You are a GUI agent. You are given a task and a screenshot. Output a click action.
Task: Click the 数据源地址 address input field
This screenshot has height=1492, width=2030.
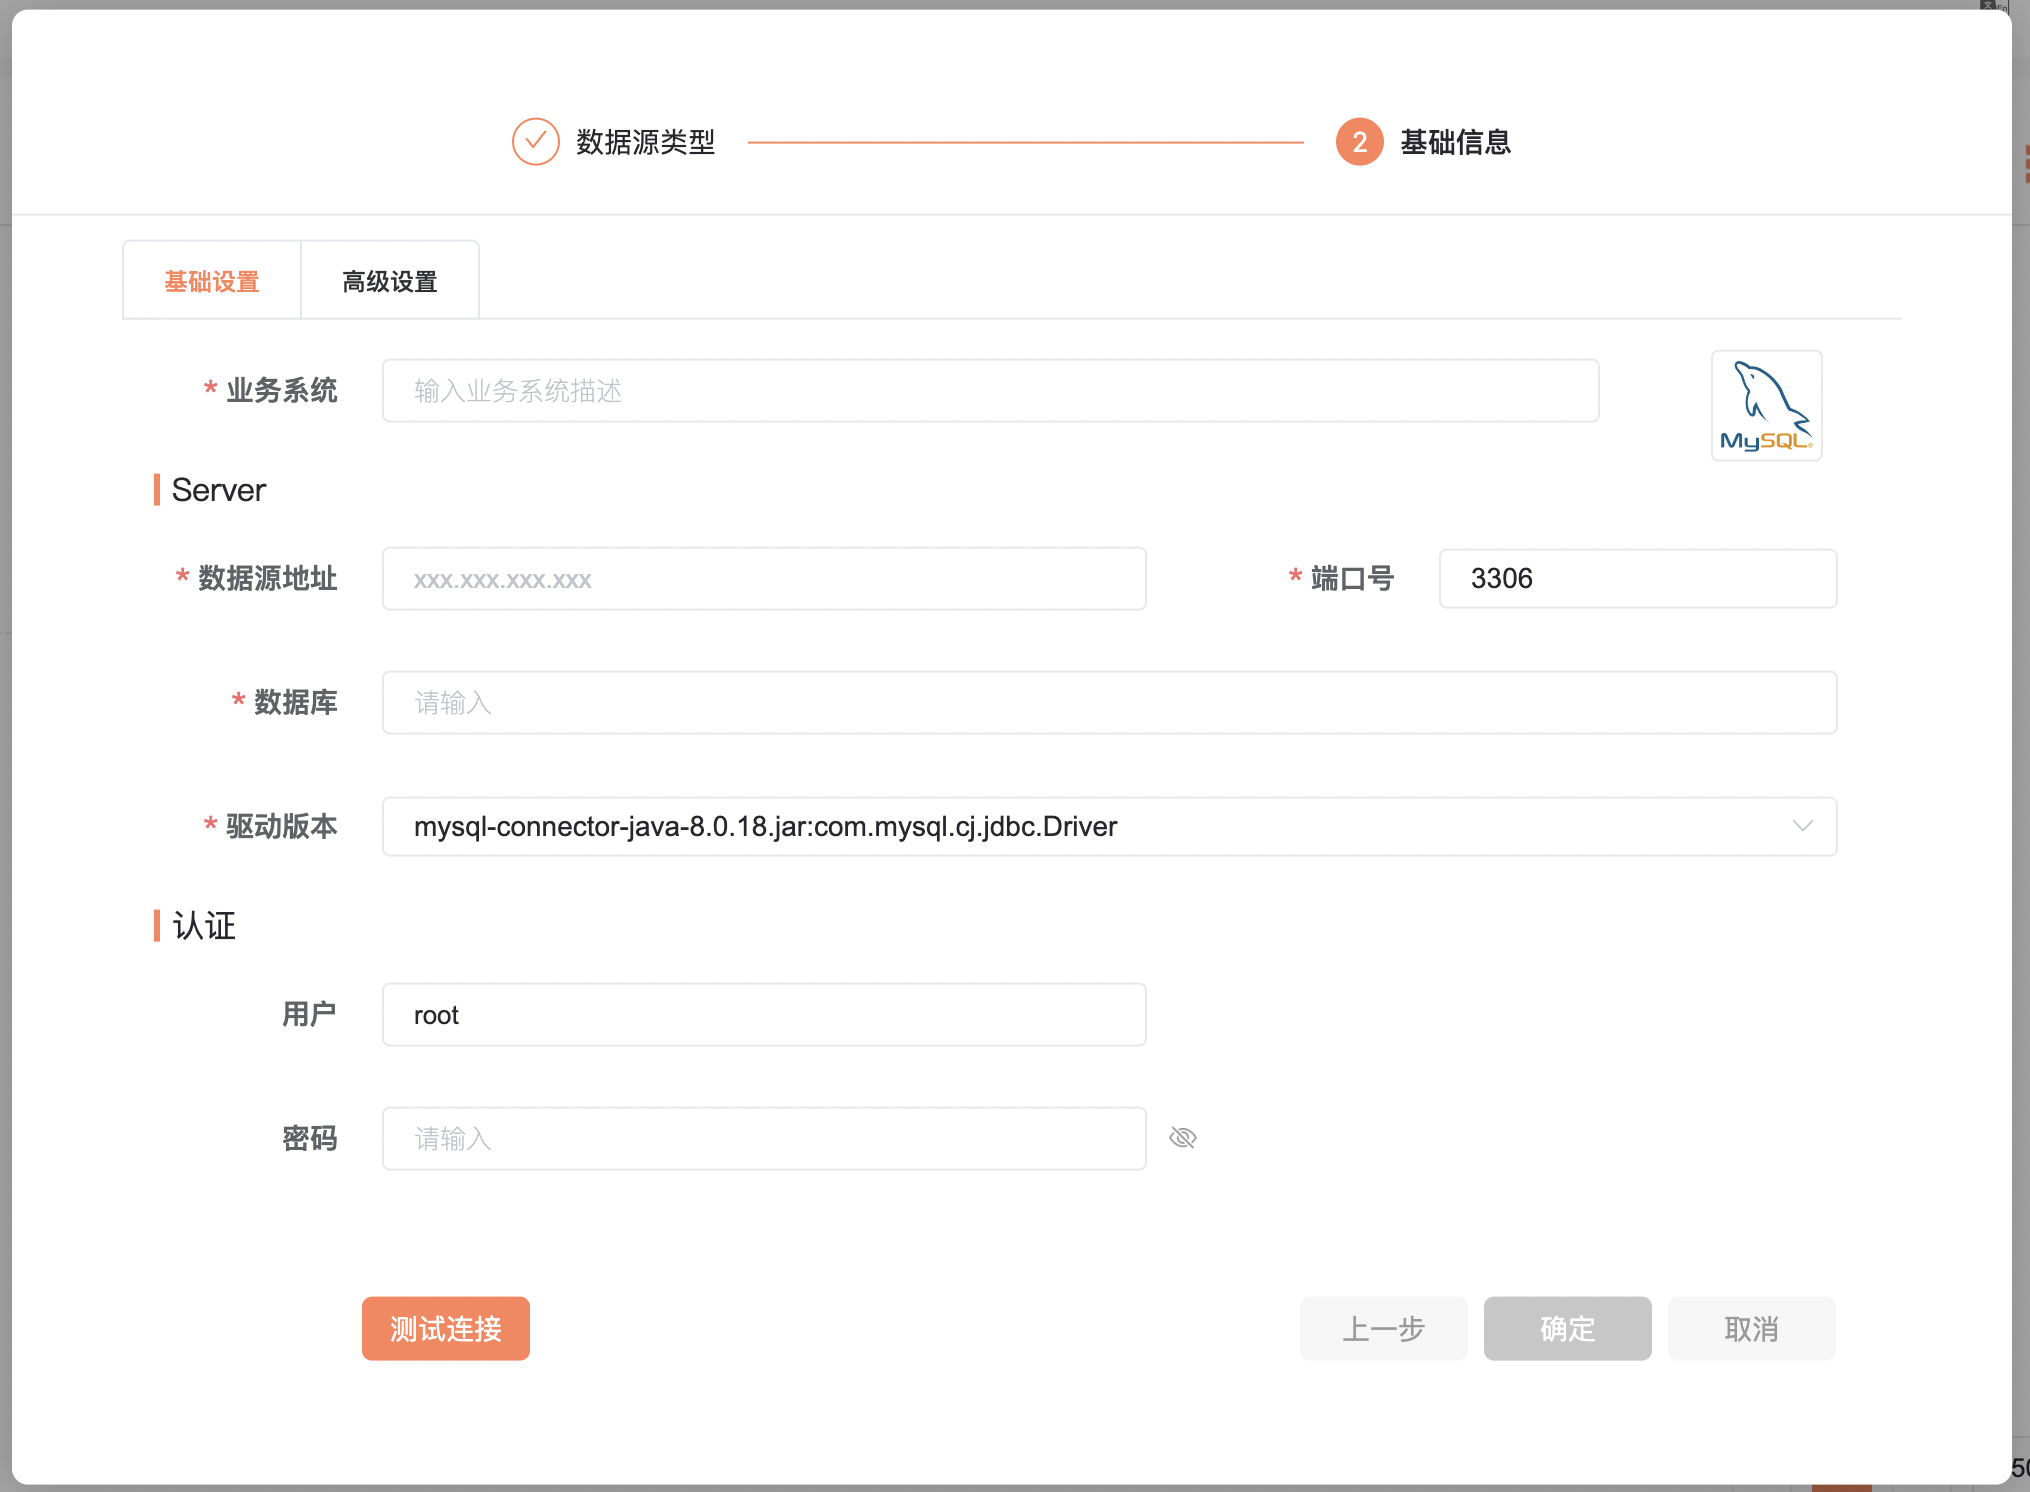763,578
